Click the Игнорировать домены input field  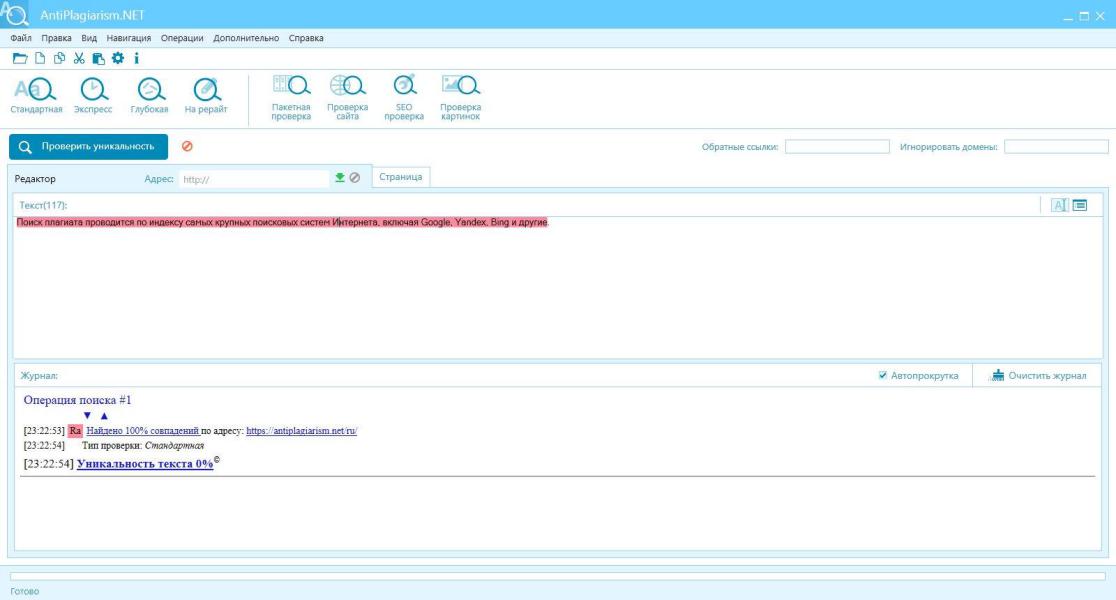coord(1056,147)
